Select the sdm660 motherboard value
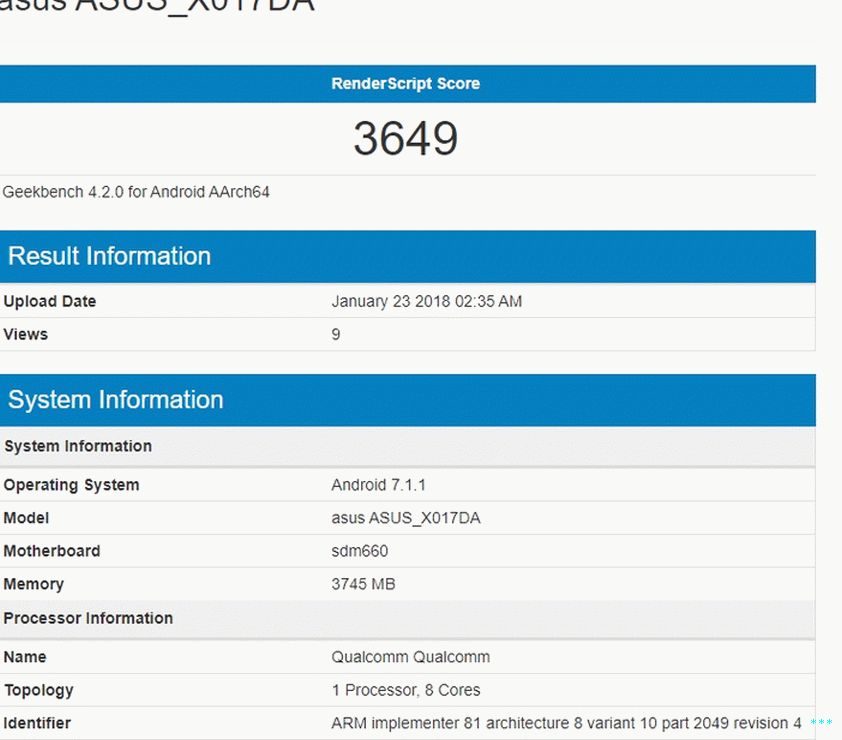Image resolution: width=842 pixels, height=740 pixels. (x=360, y=551)
